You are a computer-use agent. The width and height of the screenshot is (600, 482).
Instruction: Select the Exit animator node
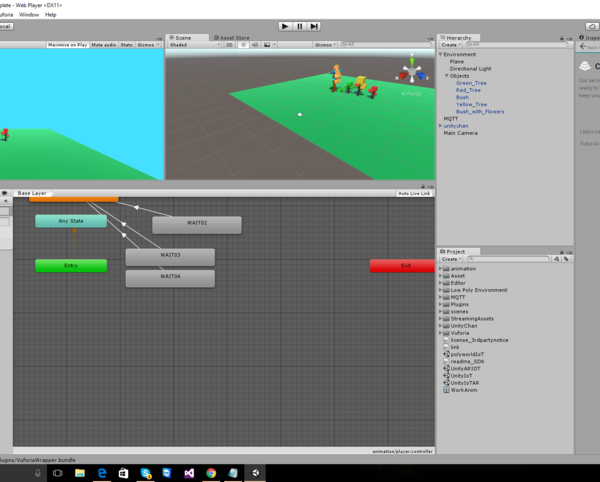(402, 265)
